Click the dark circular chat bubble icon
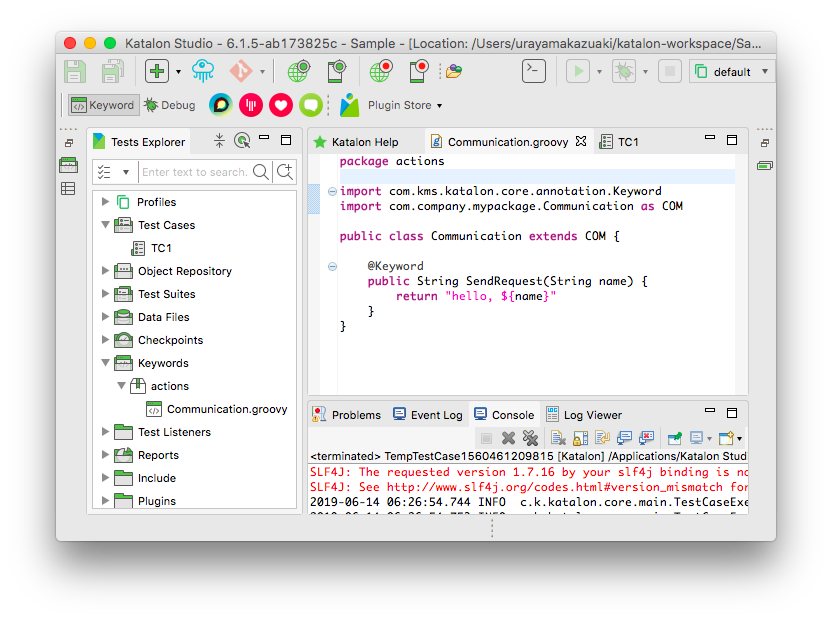 (221, 105)
